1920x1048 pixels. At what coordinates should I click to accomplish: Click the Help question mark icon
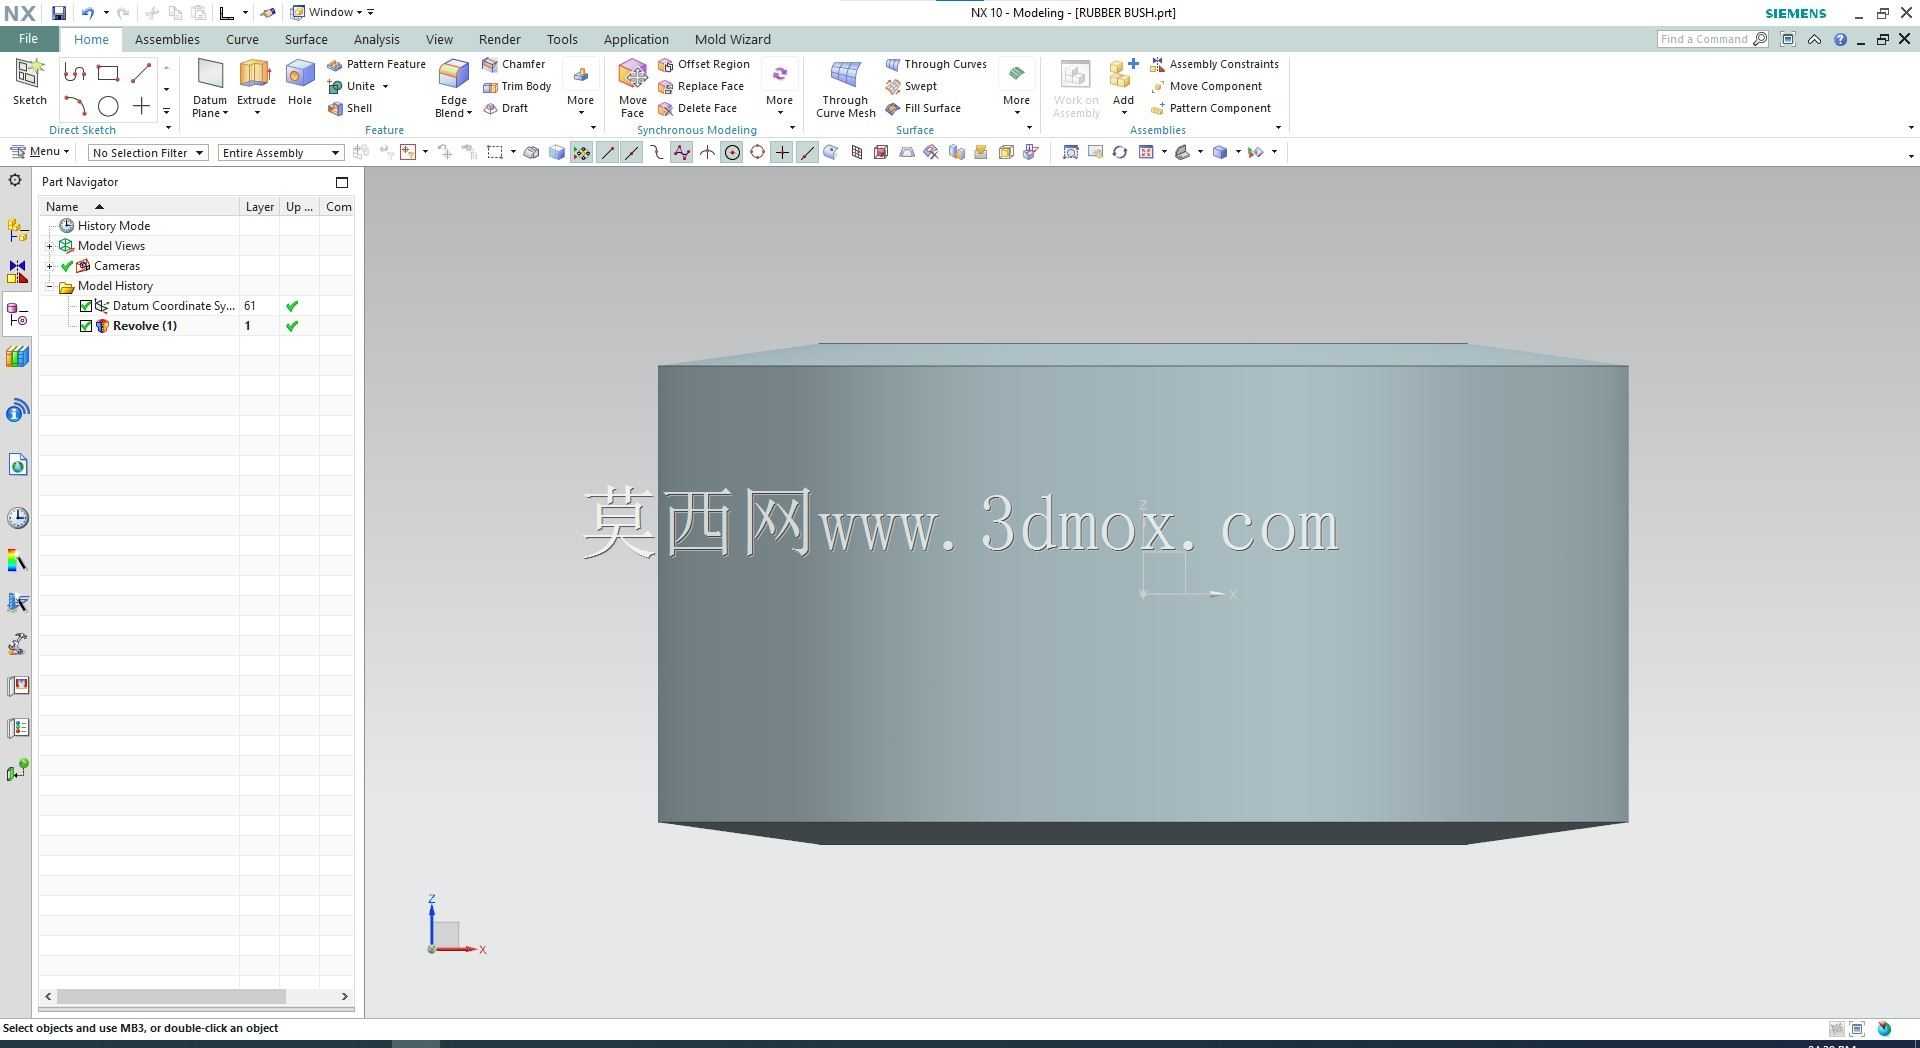pyautogui.click(x=1840, y=40)
